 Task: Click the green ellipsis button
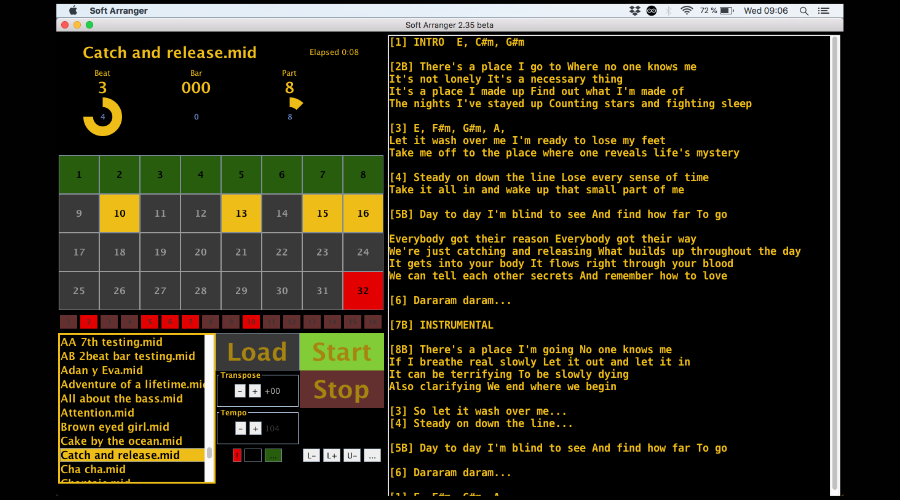(273, 456)
